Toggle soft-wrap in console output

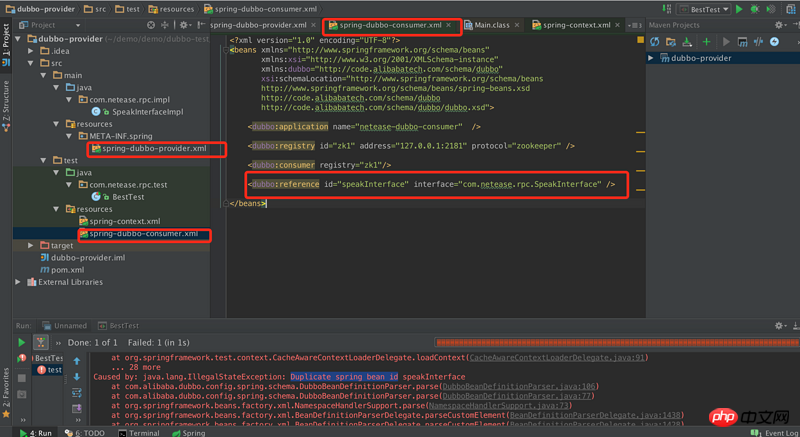coord(77,393)
